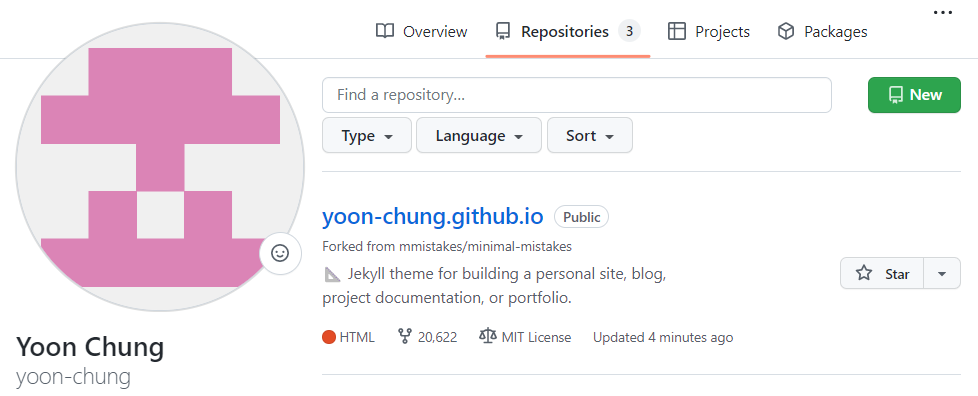The height and width of the screenshot is (396, 978).
Task: Click the Jekyll theme description text
Action: (495, 286)
